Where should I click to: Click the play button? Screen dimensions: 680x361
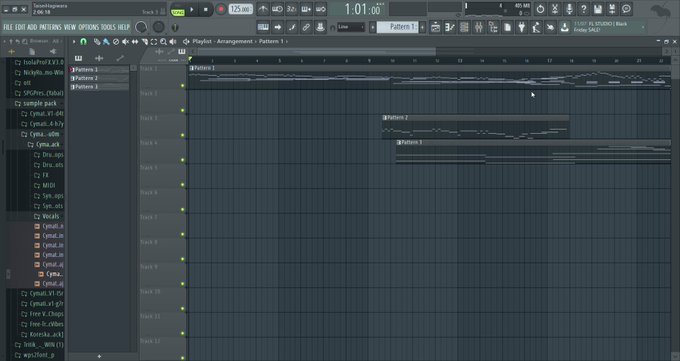pyautogui.click(x=192, y=9)
